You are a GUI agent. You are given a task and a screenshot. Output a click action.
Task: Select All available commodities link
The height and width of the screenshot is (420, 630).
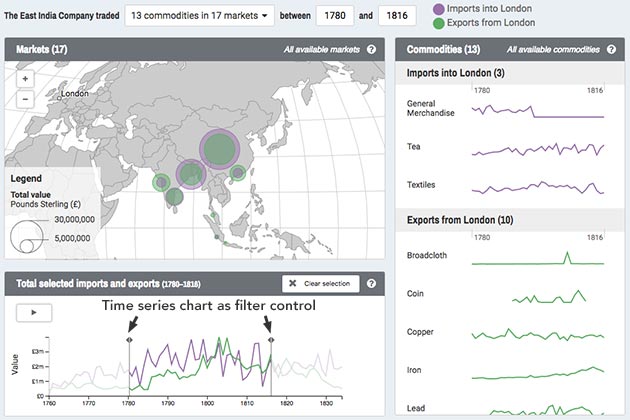coord(553,49)
